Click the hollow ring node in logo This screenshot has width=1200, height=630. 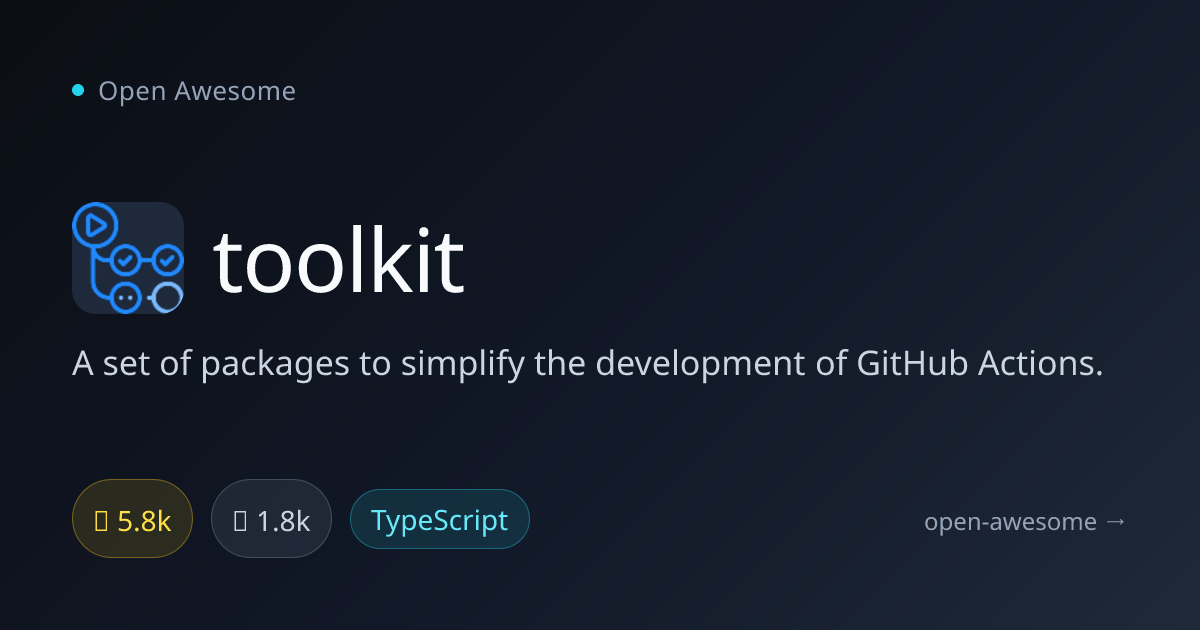click(167, 297)
